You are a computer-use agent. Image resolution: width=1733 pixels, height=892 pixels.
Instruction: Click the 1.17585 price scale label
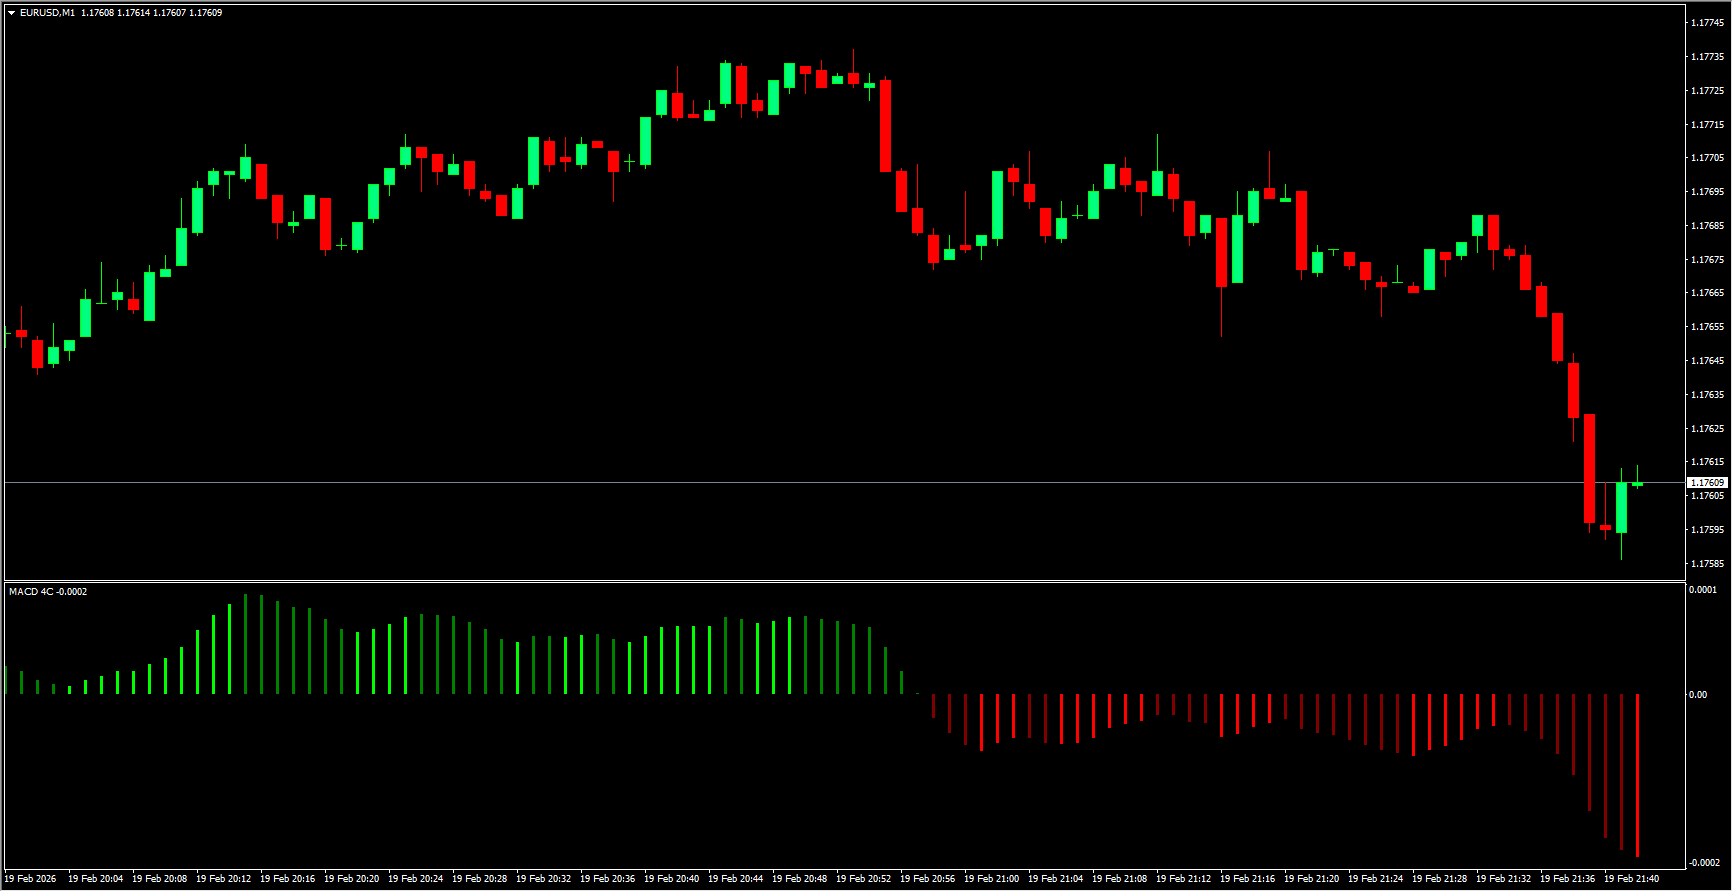[x=1707, y=564]
